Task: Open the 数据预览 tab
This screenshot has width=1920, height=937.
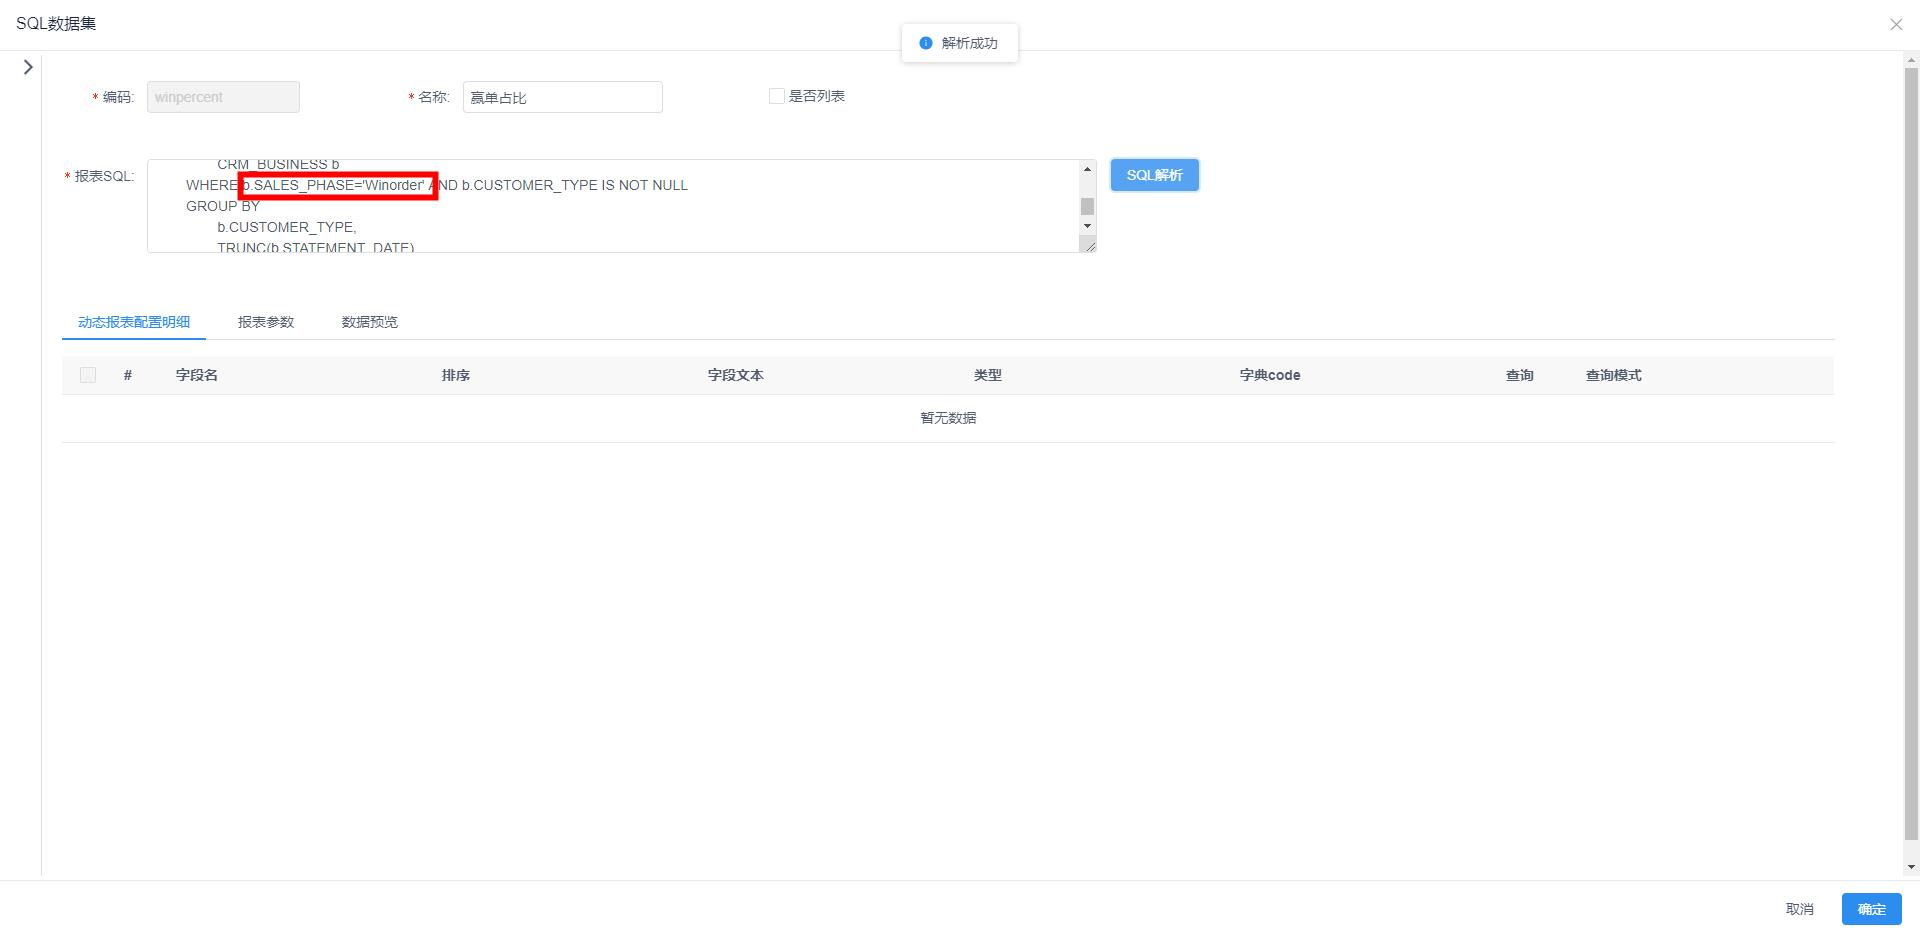Action: coord(368,322)
